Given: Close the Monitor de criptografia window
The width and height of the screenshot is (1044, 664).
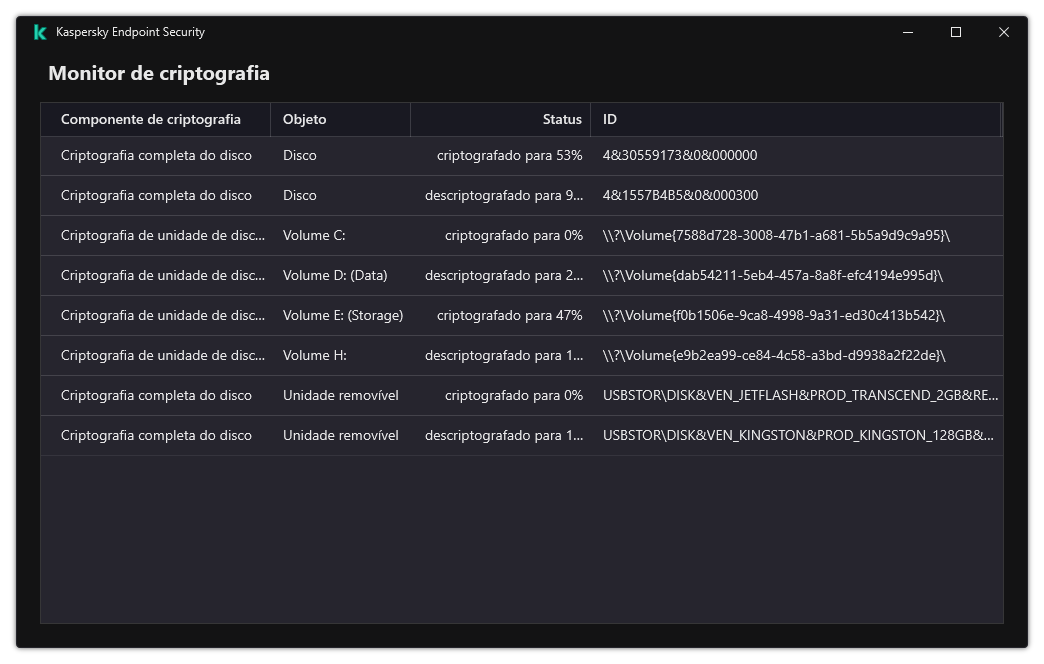Looking at the screenshot, I should pos(1004,32).
